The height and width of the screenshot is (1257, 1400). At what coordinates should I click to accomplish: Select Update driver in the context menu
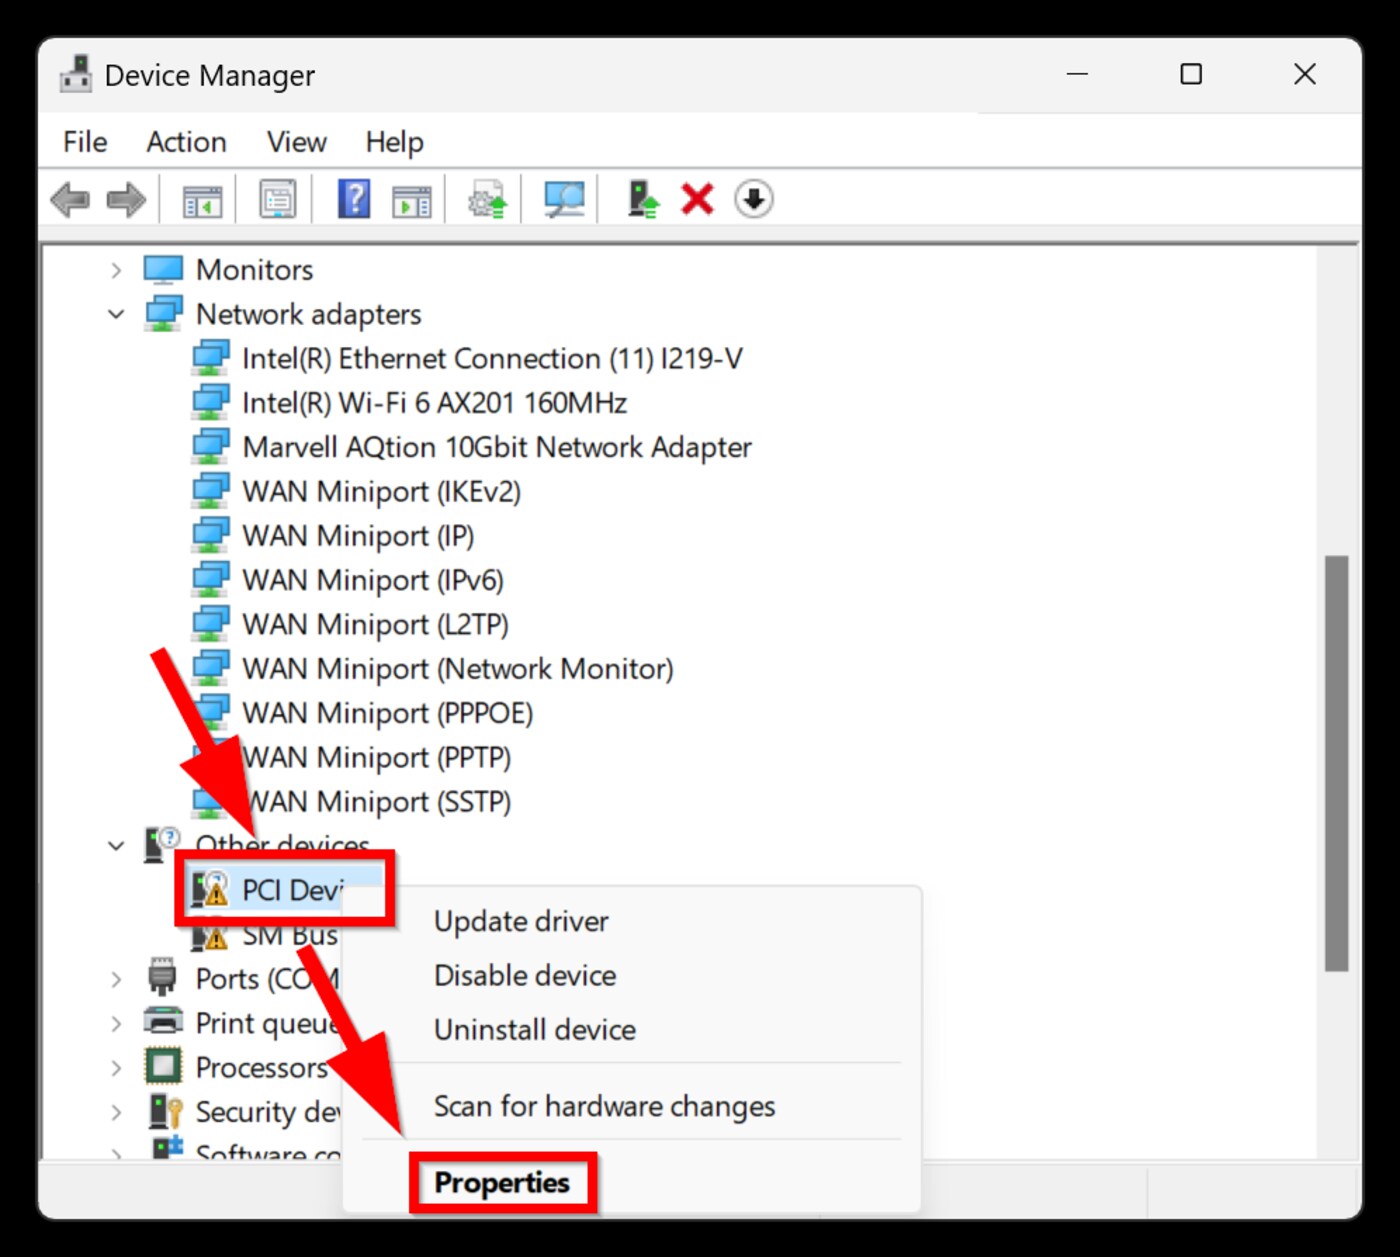521,921
